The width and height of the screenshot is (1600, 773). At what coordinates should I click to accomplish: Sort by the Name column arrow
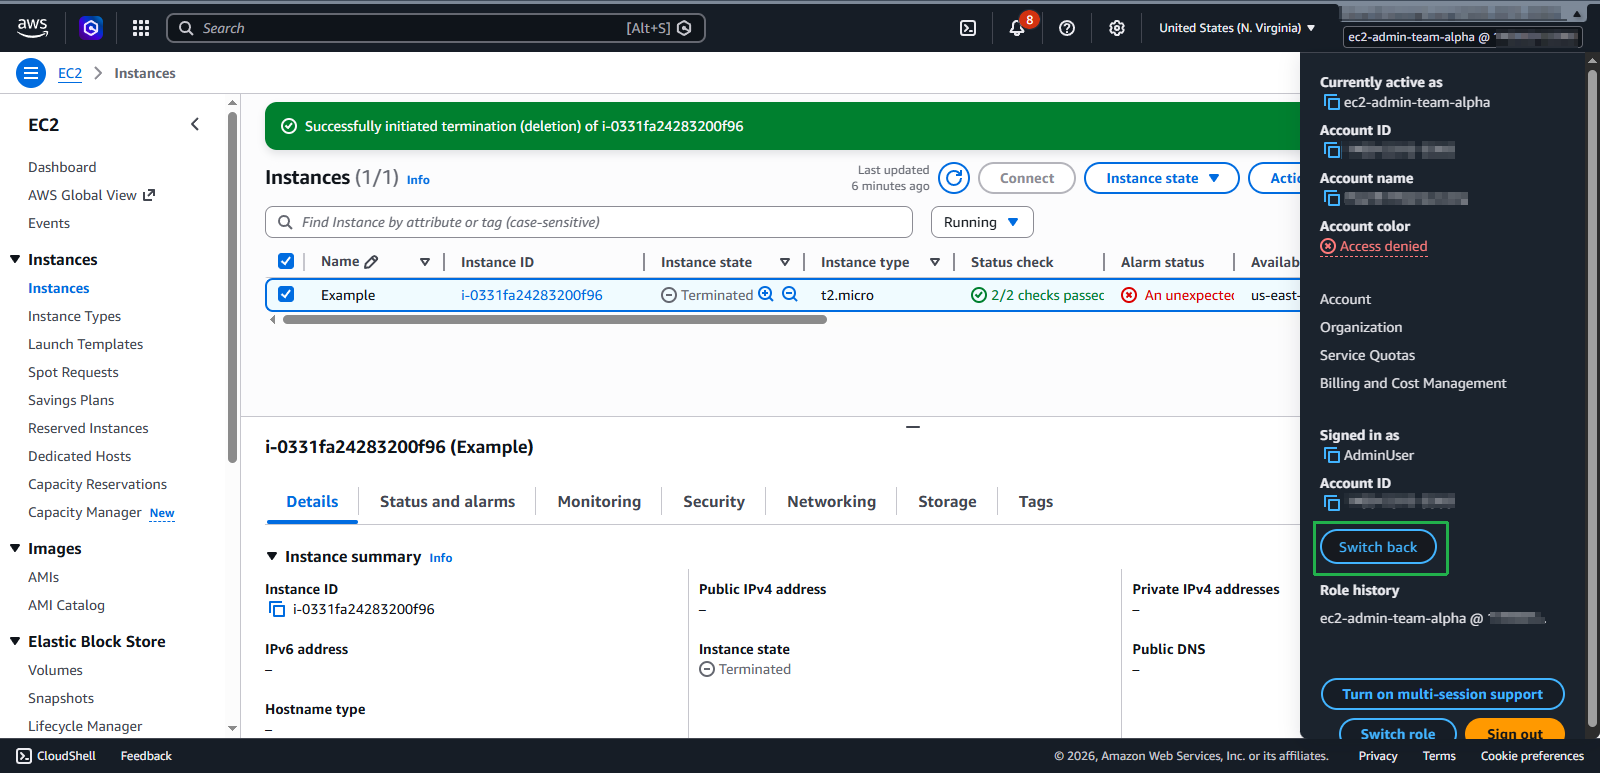pyautogui.click(x=425, y=262)
